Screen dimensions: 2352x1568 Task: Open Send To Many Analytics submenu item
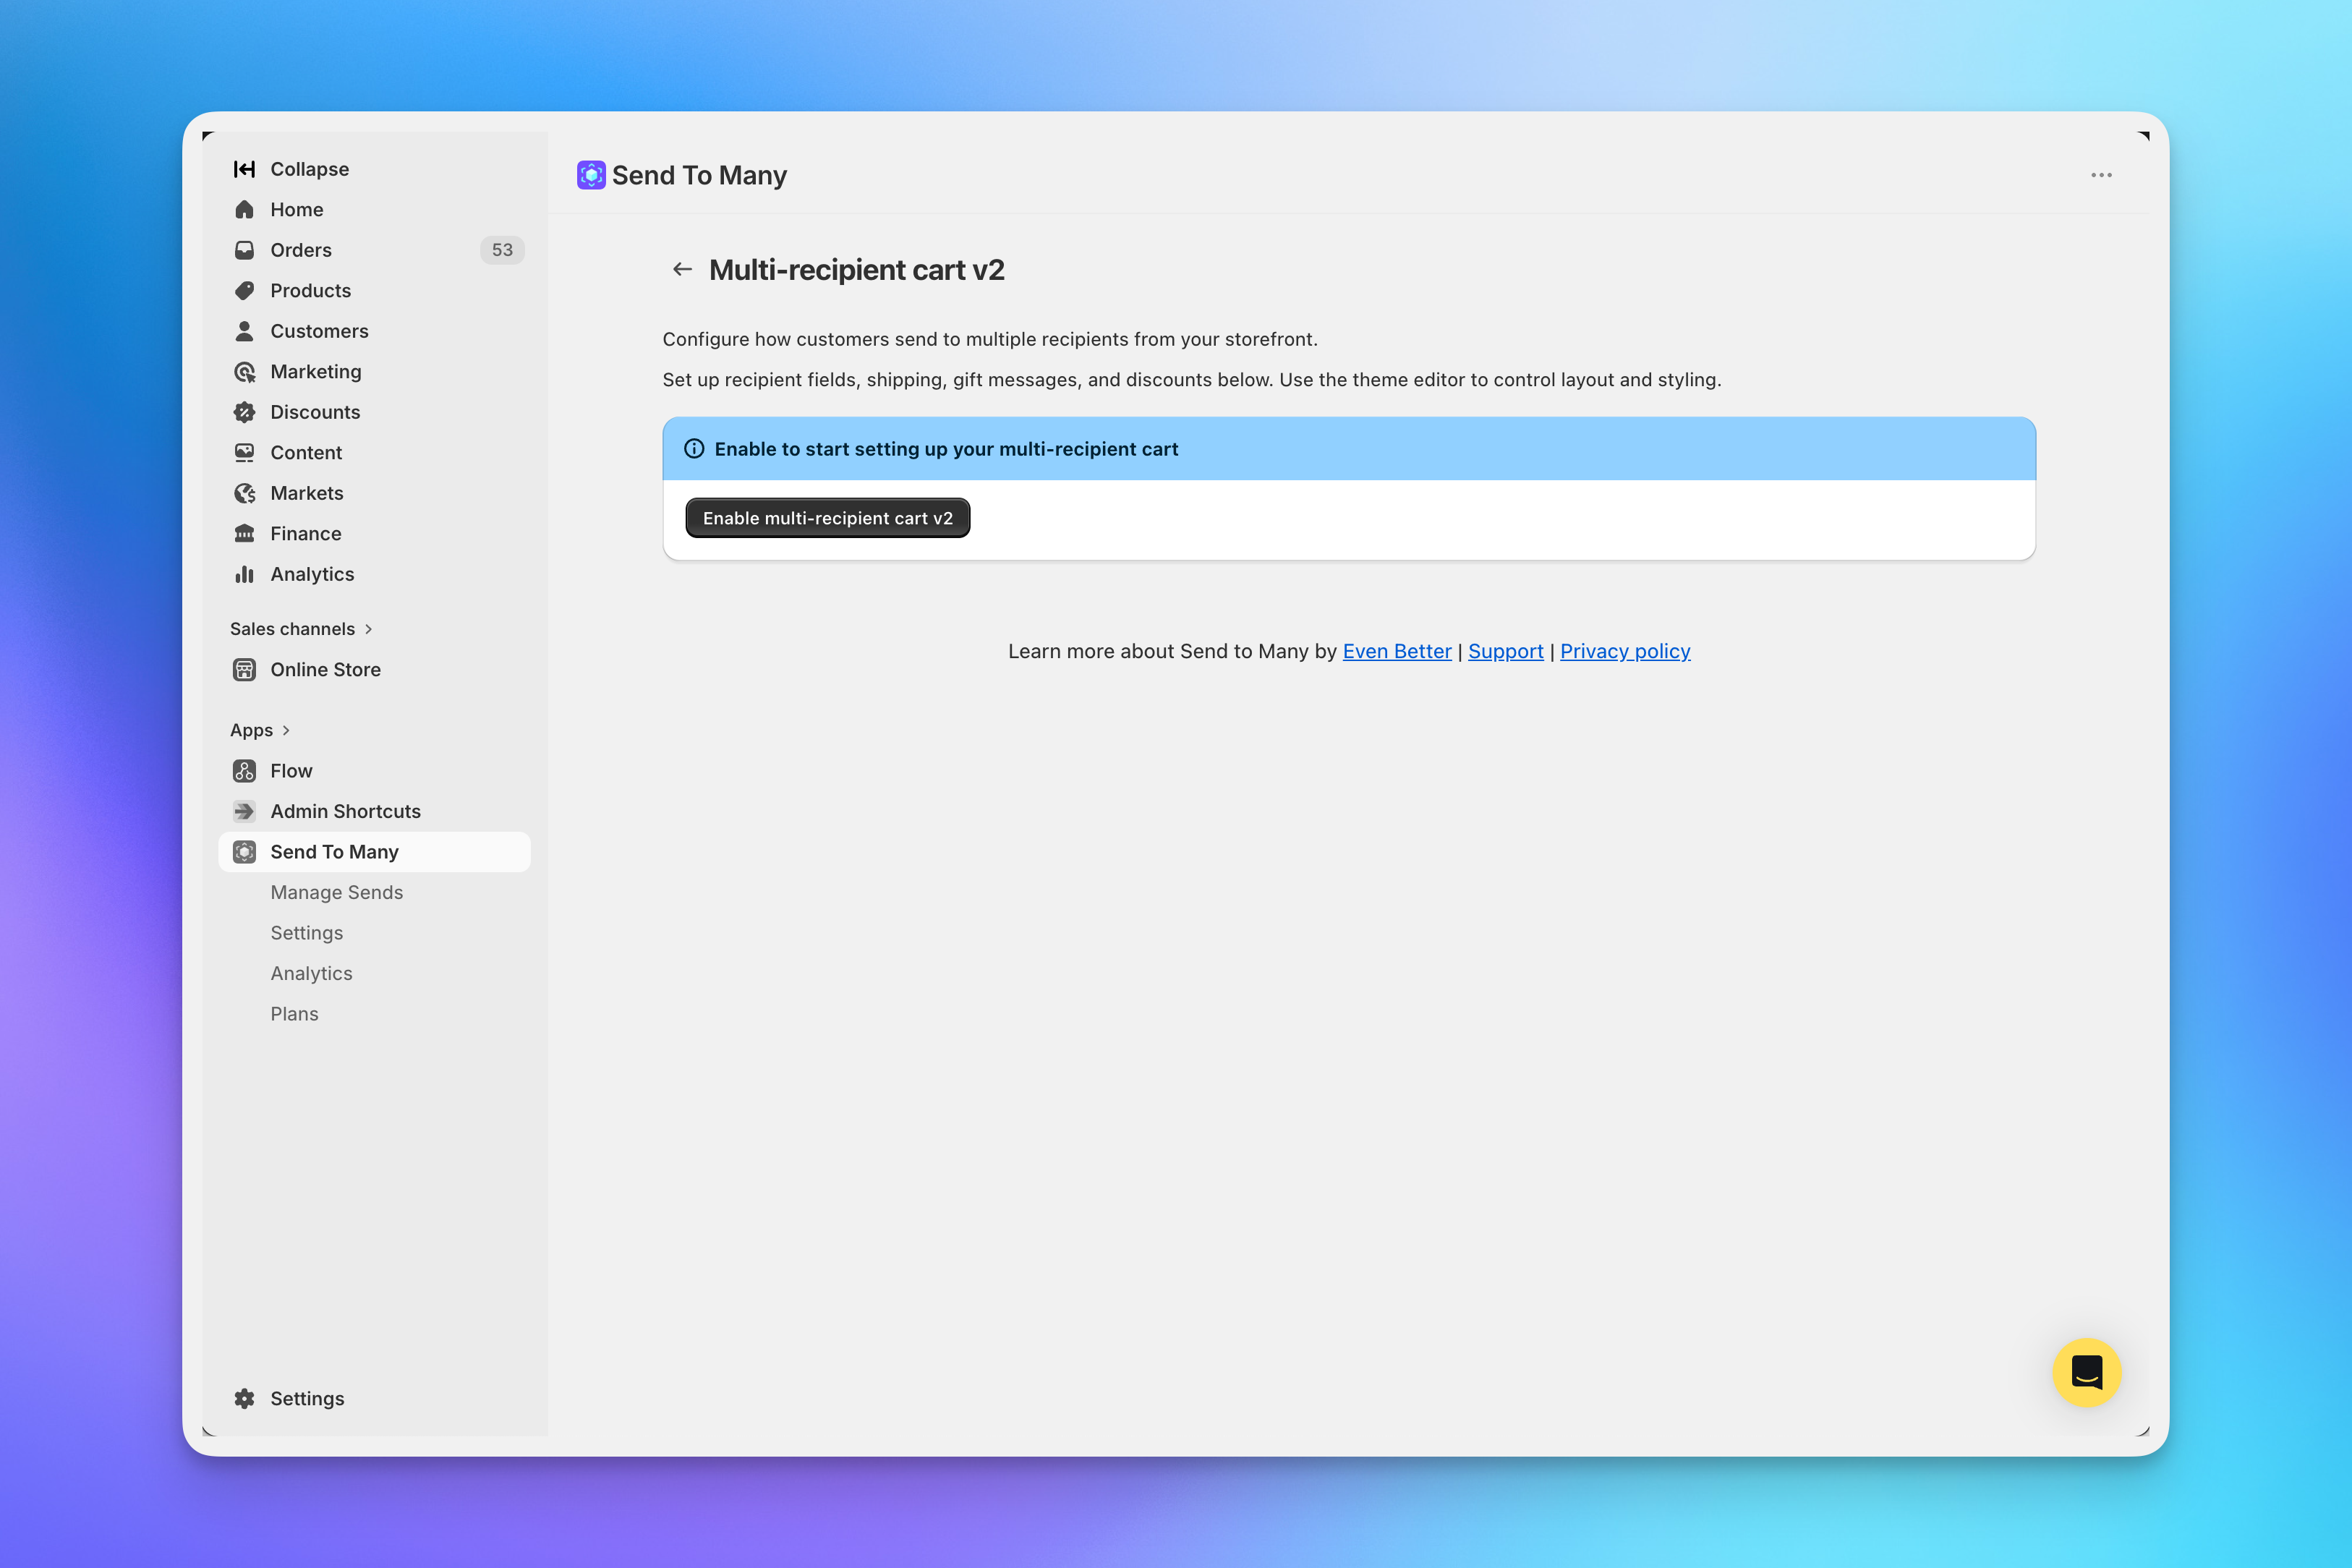[x=311, y=973]
